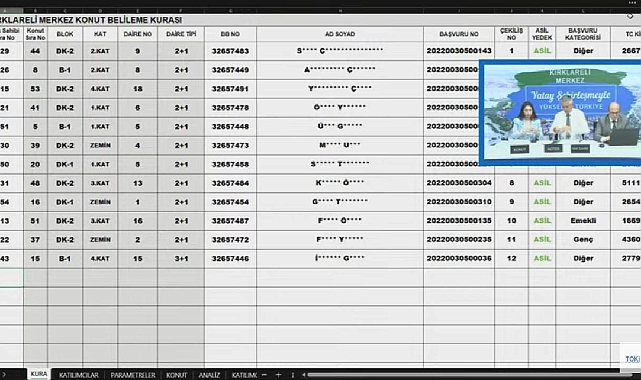Select the BAŞVURU KATEGORİSİ header cell
Image resolution: width=641 pixels, height=380 pixels.
(x=583, y=34)
